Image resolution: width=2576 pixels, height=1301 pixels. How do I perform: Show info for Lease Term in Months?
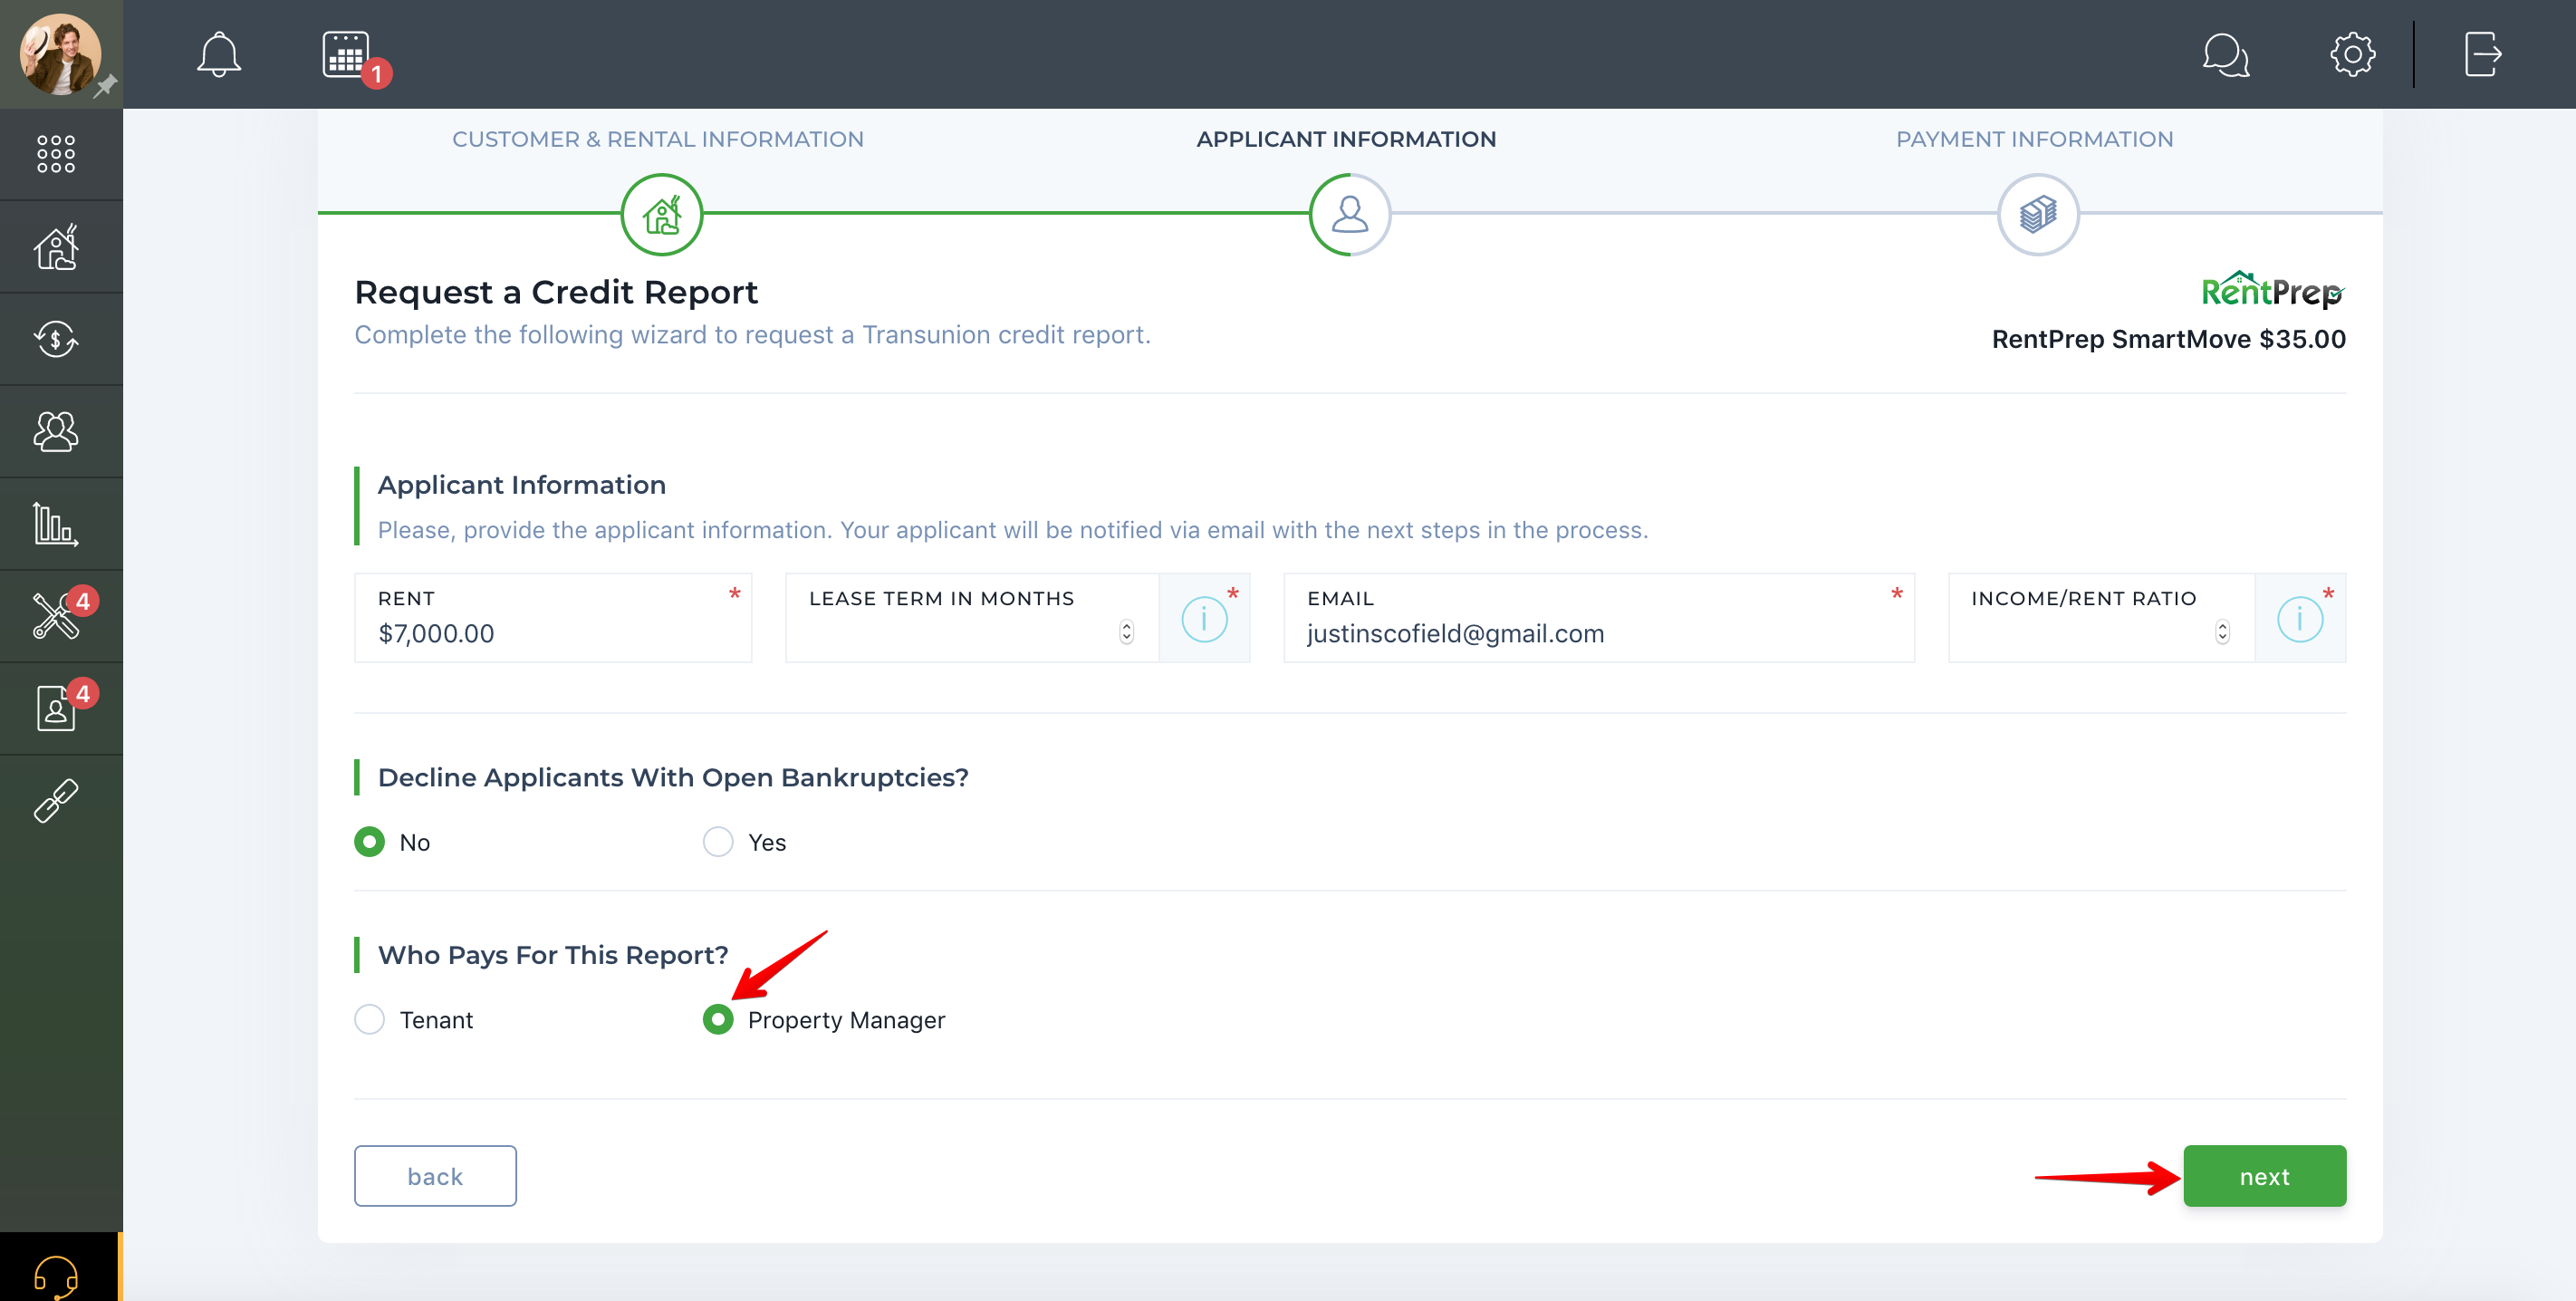pyautogui.click(x=1204, y=619)
